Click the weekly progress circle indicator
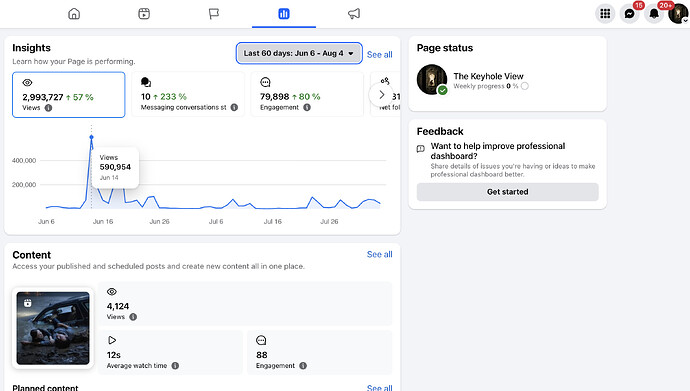 click(x=525, y=86)
